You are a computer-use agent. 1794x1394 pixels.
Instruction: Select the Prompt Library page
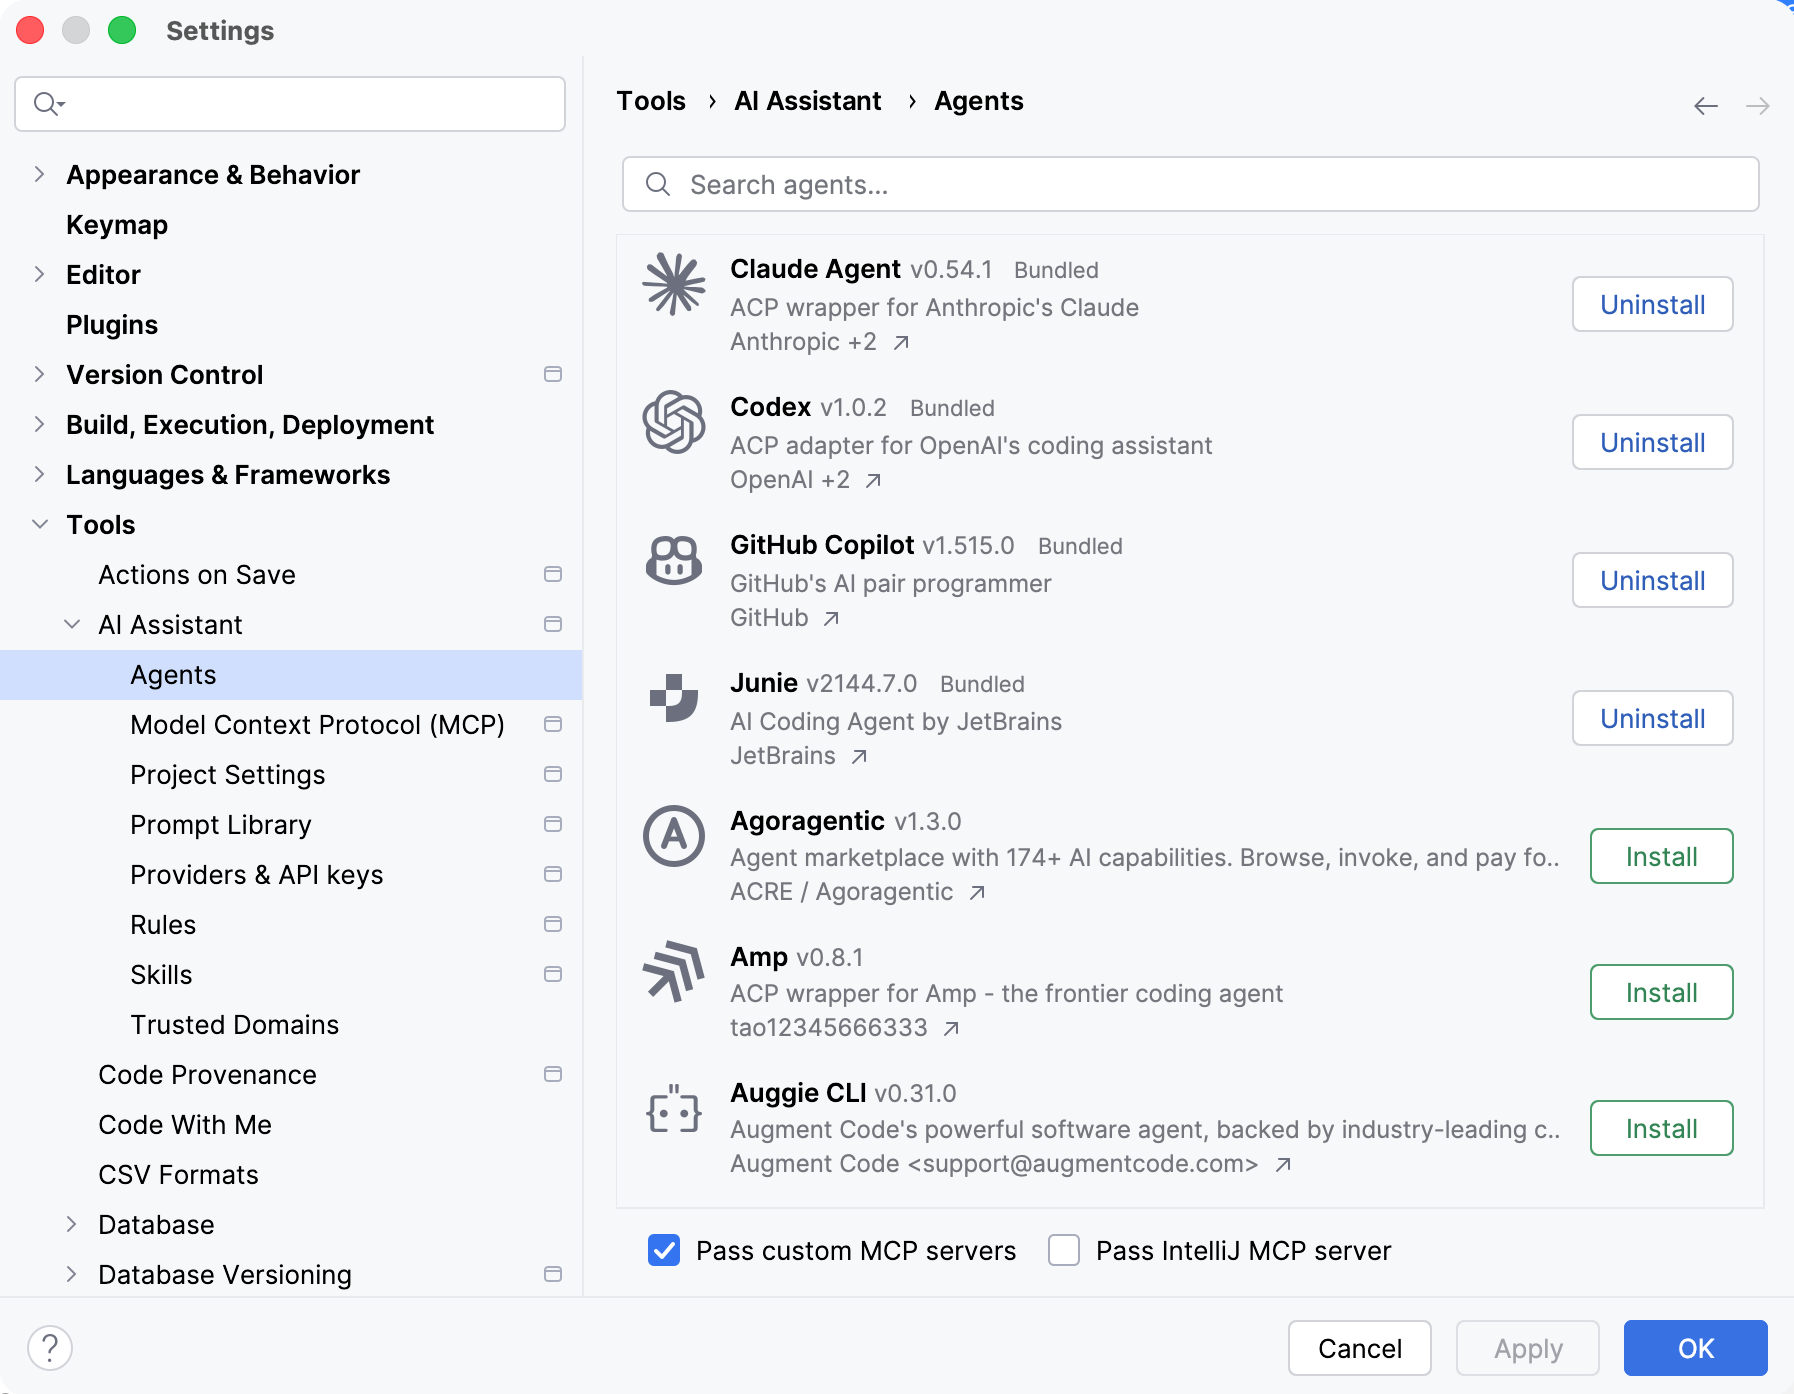tap(221, 825)
